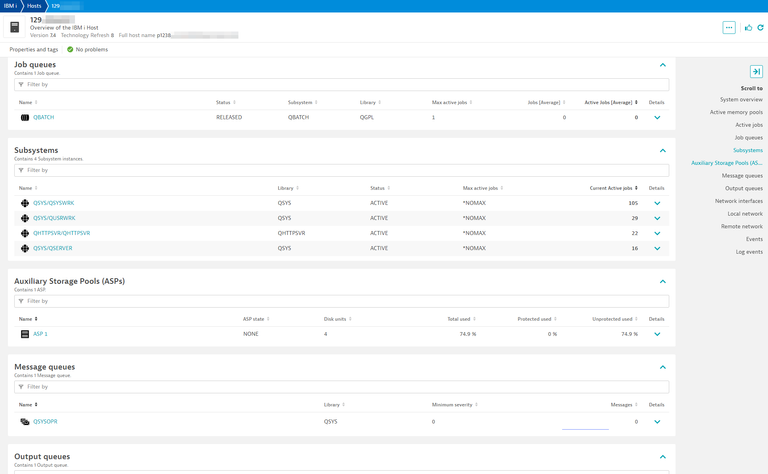This screenshot has height=474, width=768.
Task: Click the 105 current active jobs value
Action: tap(633, 203)
